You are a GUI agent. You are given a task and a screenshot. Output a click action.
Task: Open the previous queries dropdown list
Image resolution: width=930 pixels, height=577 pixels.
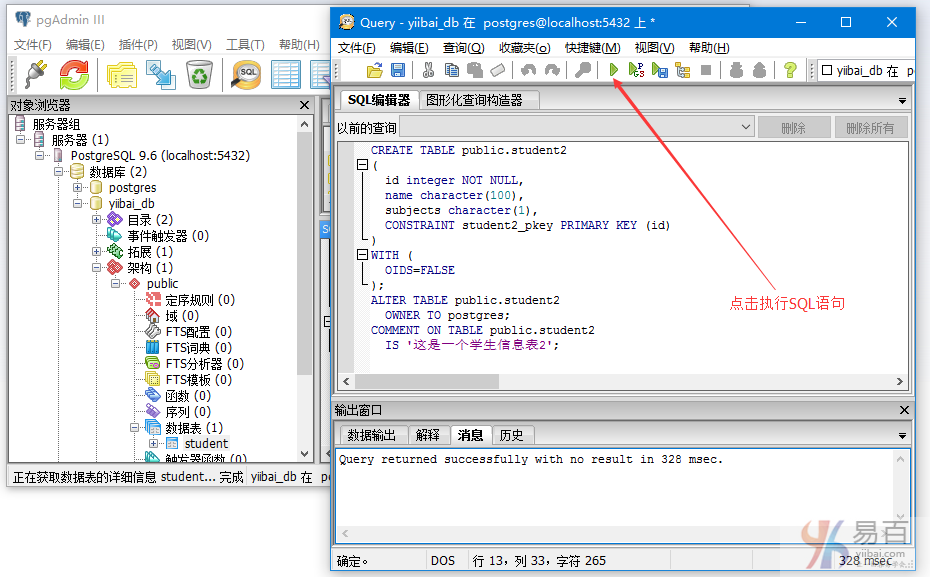click(744, 126)
